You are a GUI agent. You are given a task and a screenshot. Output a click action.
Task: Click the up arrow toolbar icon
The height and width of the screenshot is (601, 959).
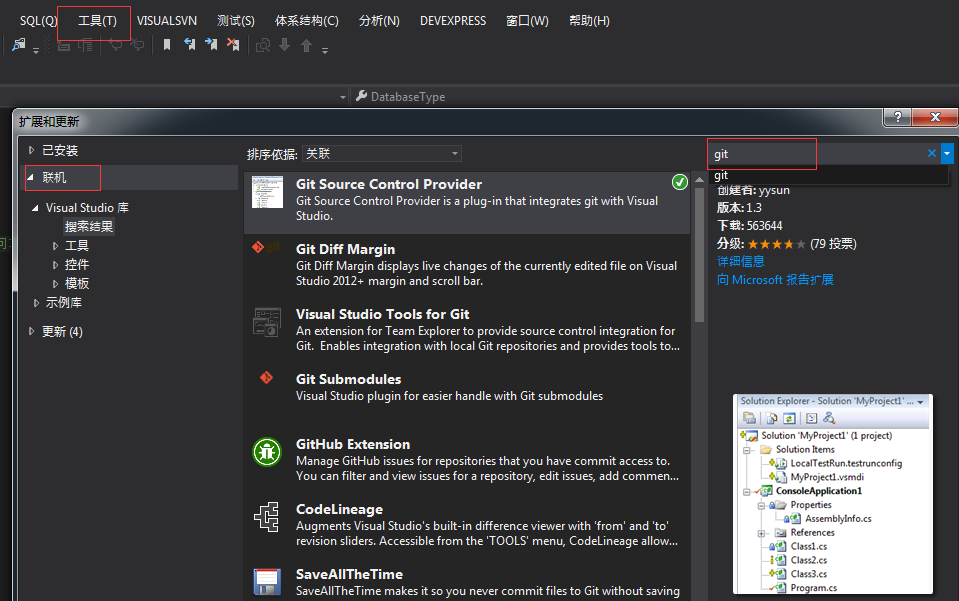(306, 45)
